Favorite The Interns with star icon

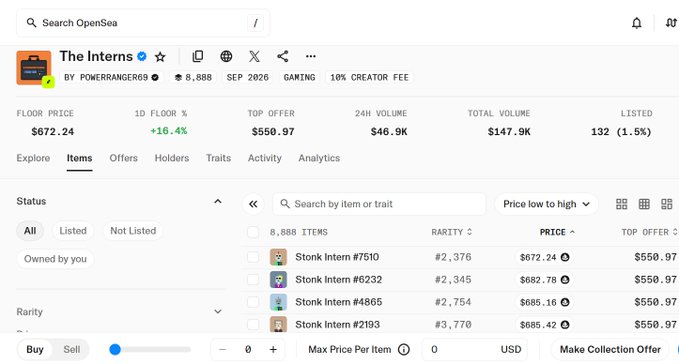tap(160, 57)
